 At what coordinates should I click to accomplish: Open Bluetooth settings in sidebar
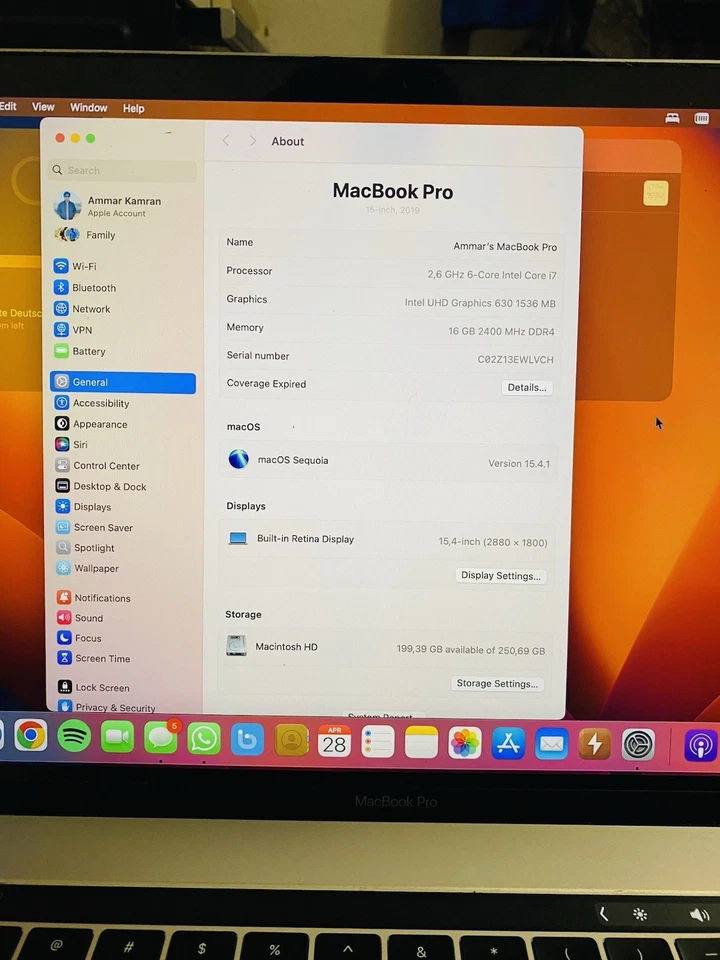coord(84,287)
